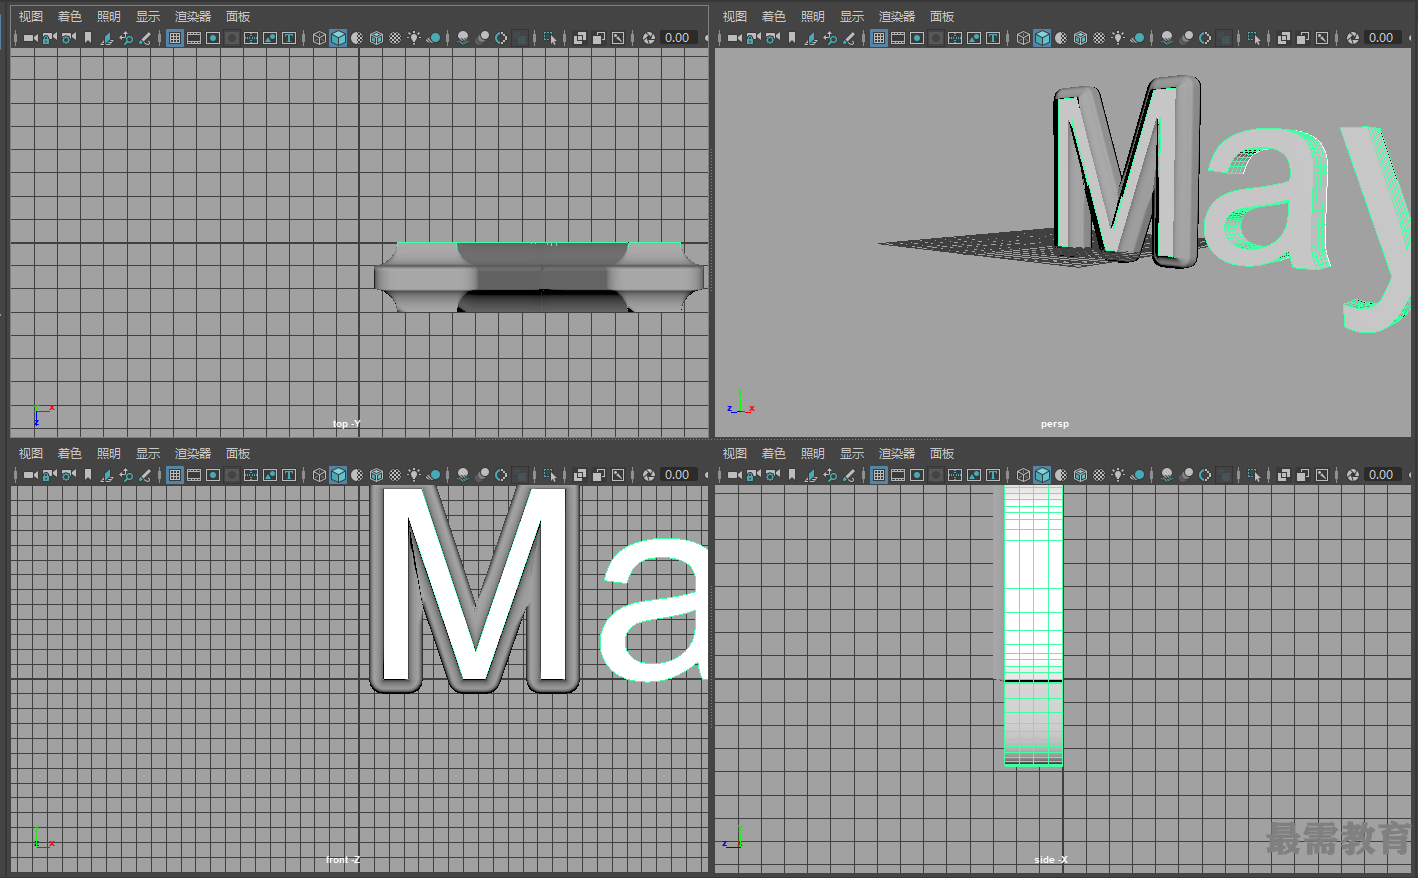The width and height of the screenshot is (1418, 878).
Task: Click smooth shade all icon in top panel
Action: tap(338, 38)
